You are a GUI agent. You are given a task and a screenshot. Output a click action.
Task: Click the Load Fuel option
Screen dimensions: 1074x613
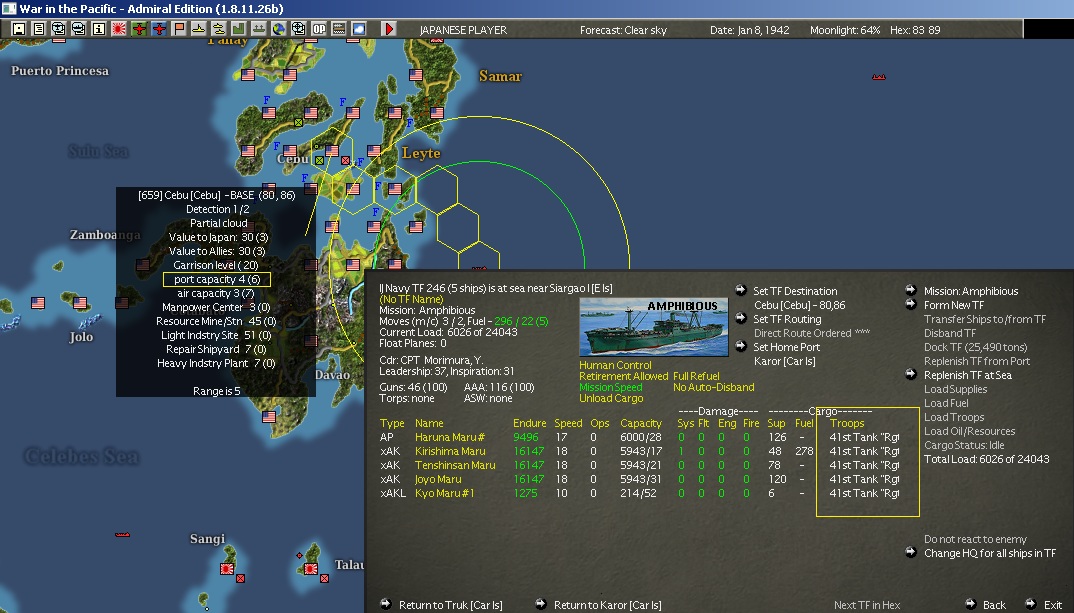click(x=946, y=403)
